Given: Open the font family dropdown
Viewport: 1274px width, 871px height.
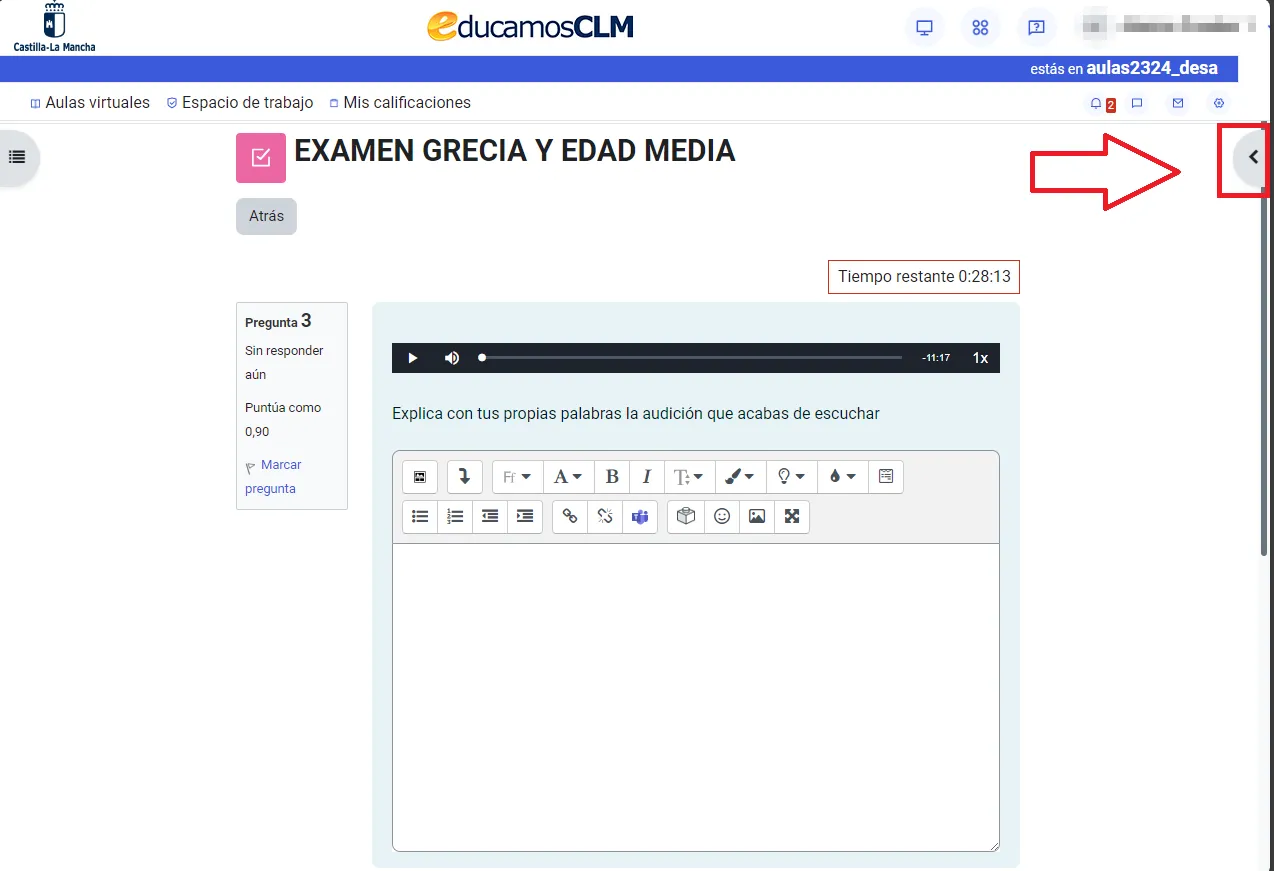Looking at the screenshot, I should coord(517,477).
